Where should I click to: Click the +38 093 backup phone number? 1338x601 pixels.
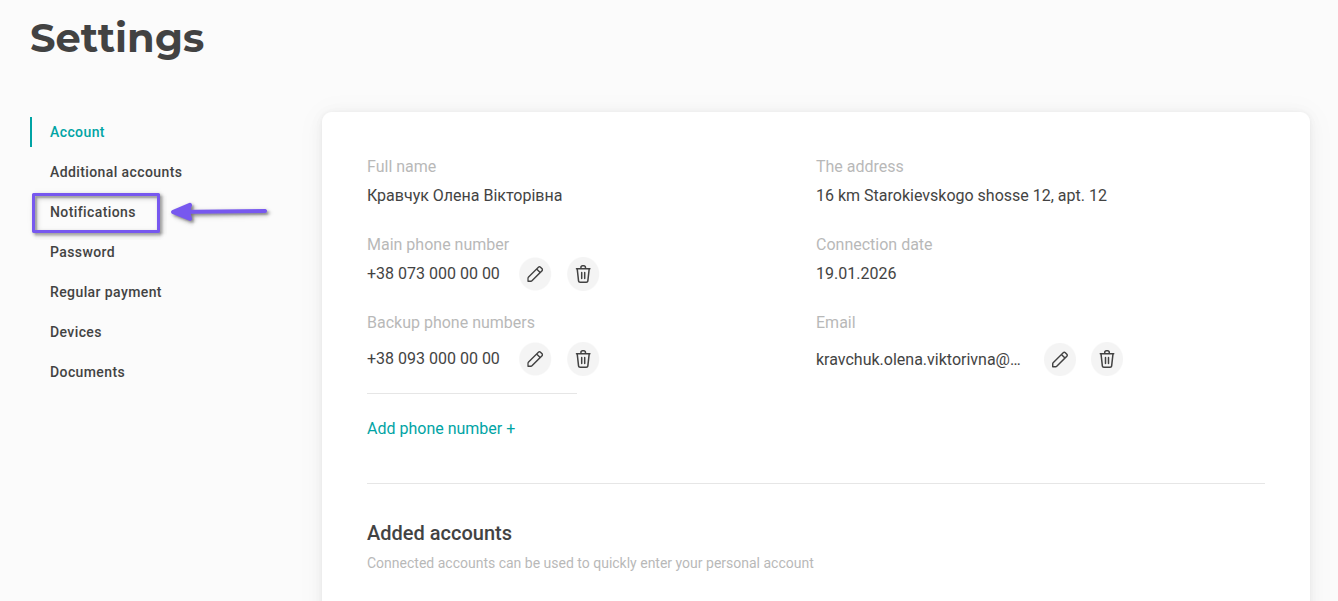tap(433, 359)
